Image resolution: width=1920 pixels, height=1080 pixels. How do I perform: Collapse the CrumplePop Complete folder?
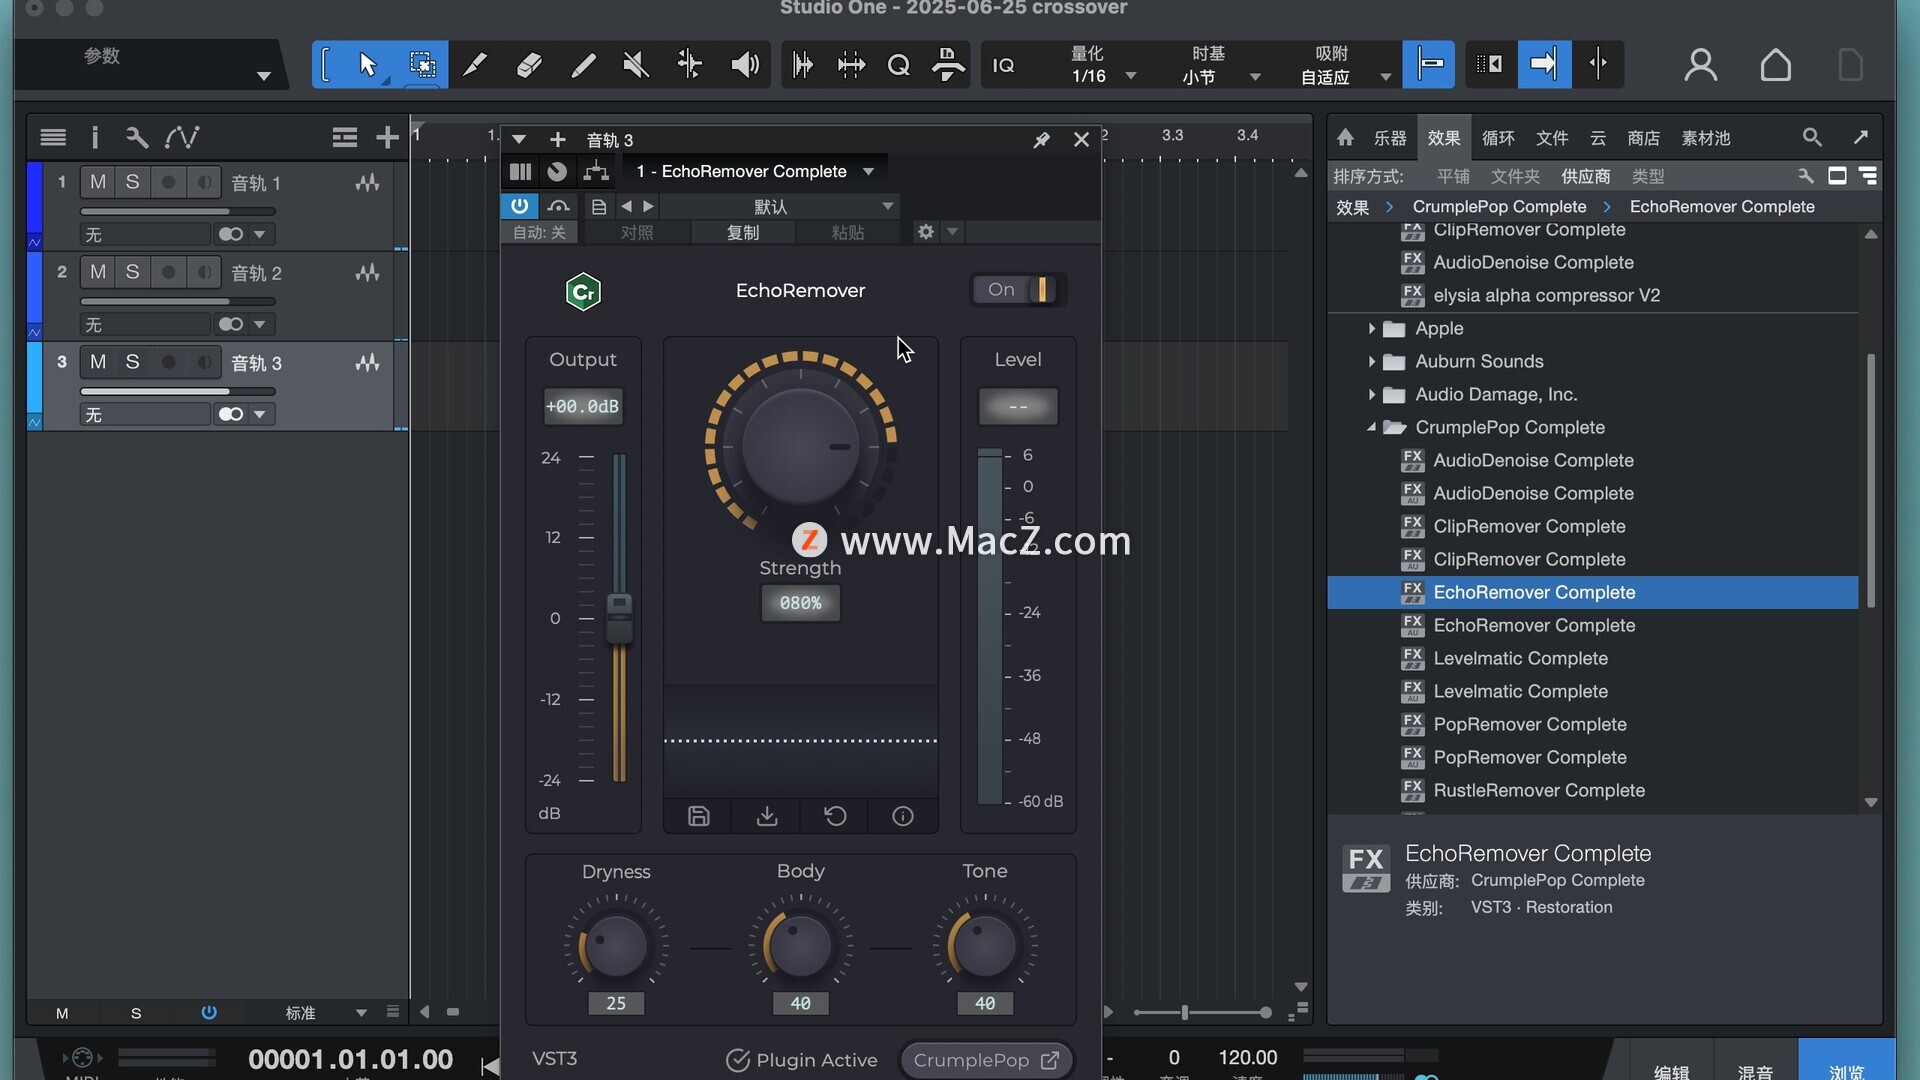click(x=1371, y=427)
